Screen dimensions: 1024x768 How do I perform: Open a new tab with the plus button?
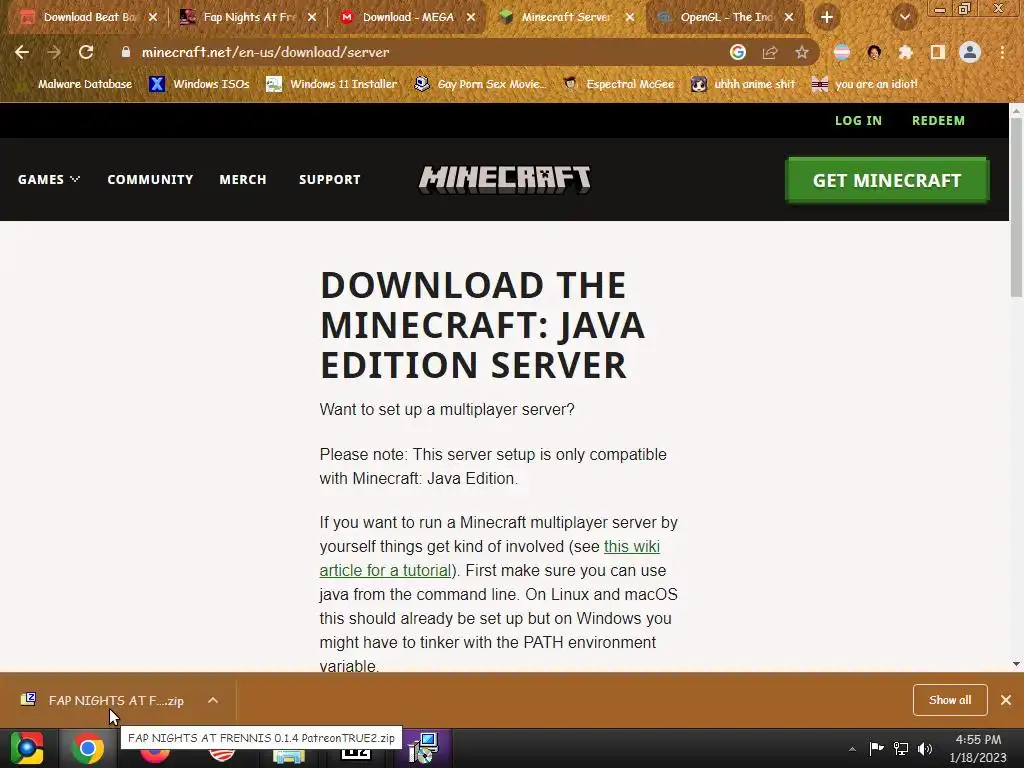[827, 17]
